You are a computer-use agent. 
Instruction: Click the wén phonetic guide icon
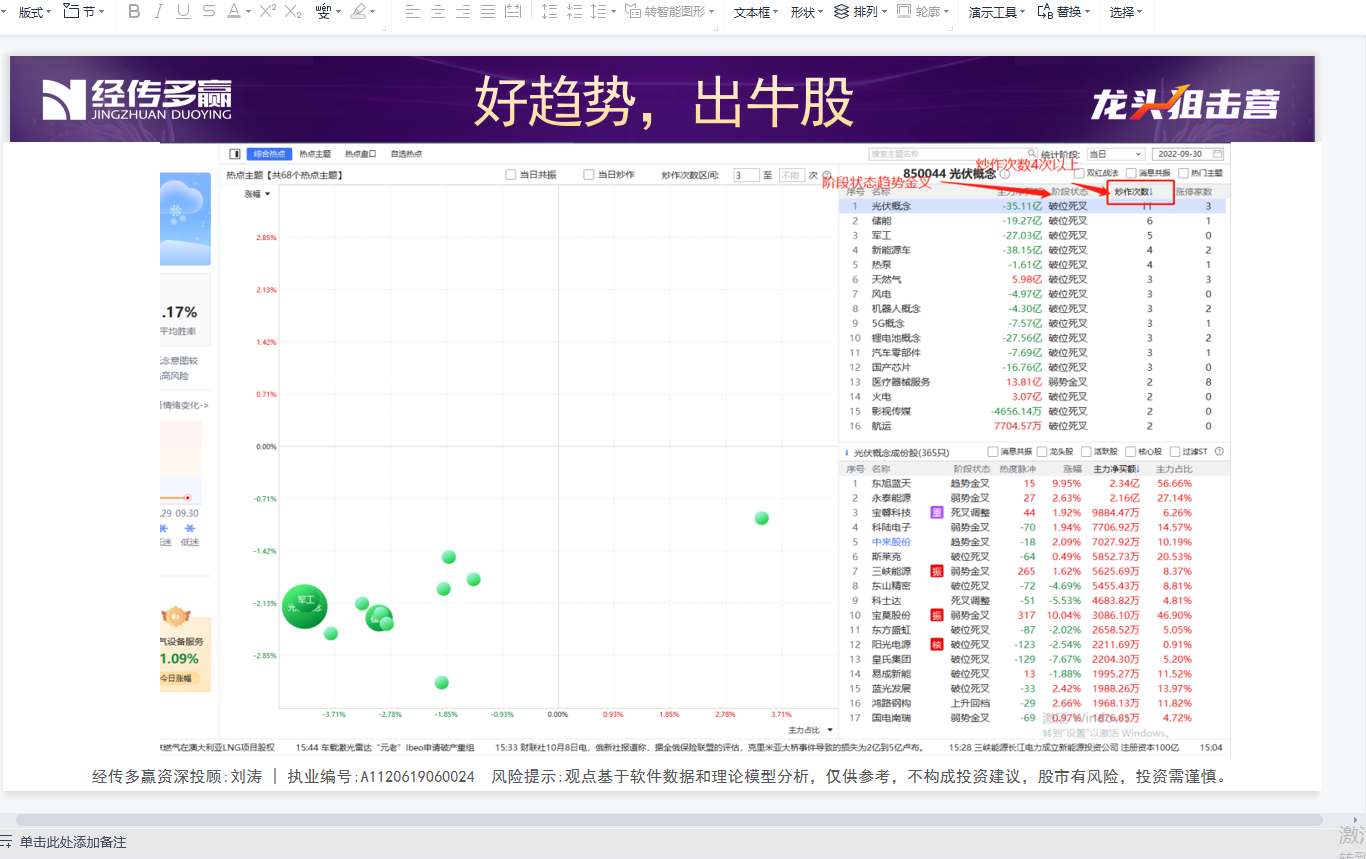[323, 11]
